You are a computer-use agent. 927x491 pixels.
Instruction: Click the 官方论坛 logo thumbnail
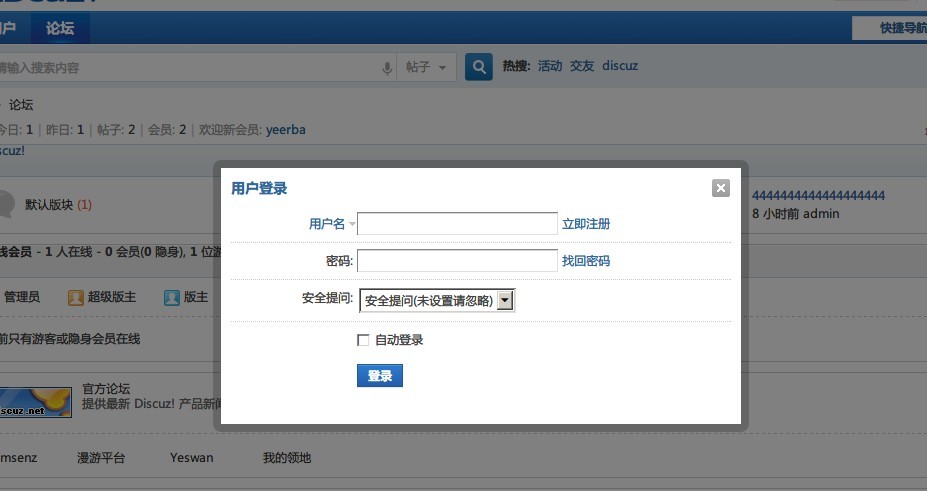[35, 402]
